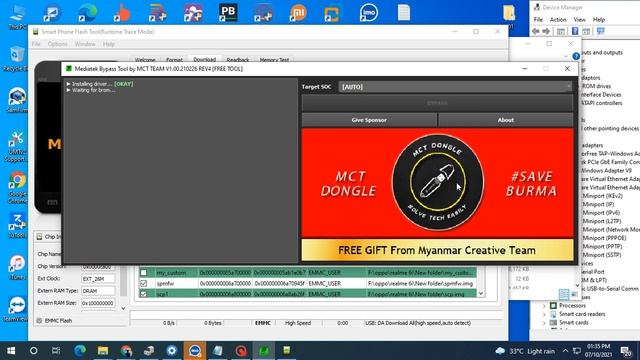Image resolution: width=640 pixels, height=360 pixels.
Task: Switch to the Welcome tab
Action: coord(145,60)
